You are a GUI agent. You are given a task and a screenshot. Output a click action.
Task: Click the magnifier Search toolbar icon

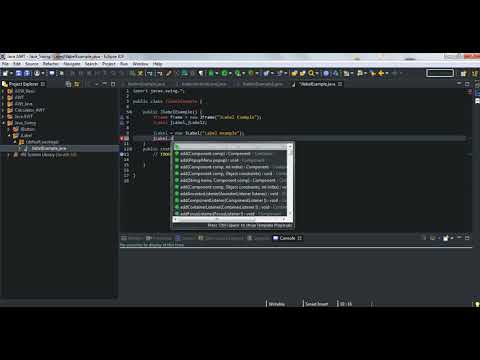pyautogui.click(x=311, y=73)
